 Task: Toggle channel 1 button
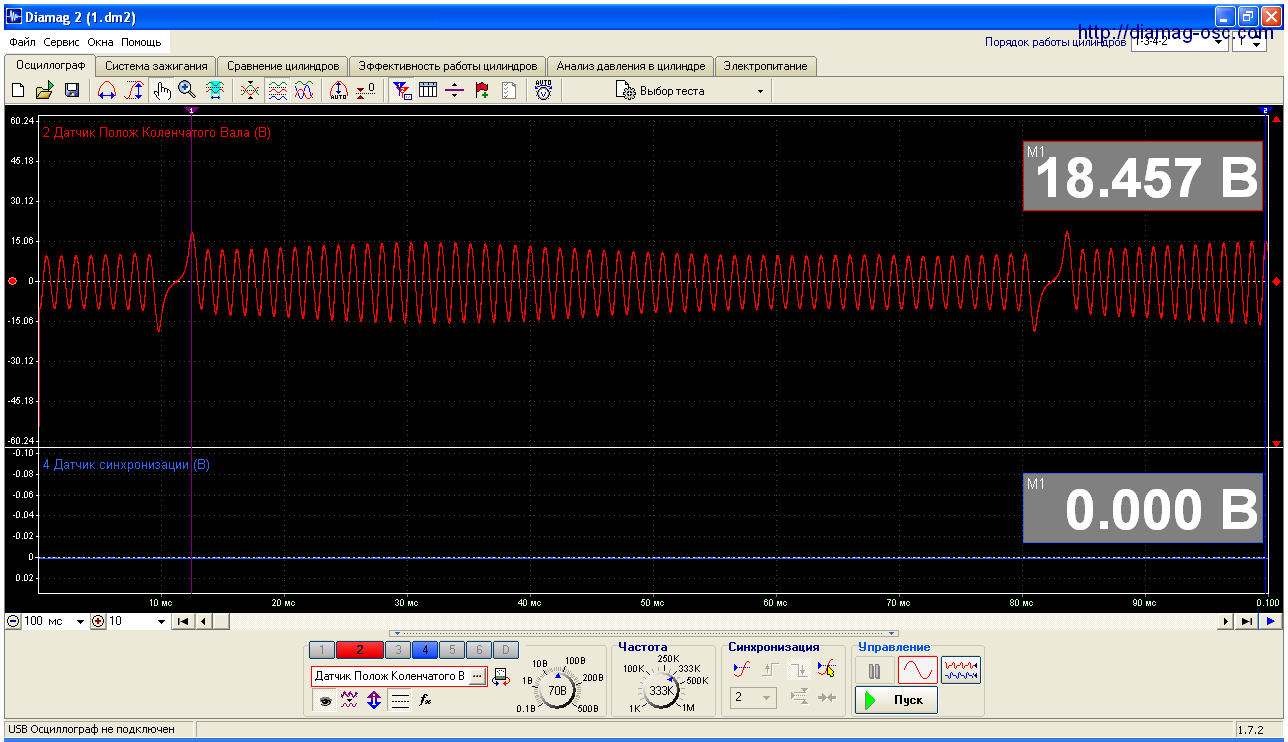[323, 649]
